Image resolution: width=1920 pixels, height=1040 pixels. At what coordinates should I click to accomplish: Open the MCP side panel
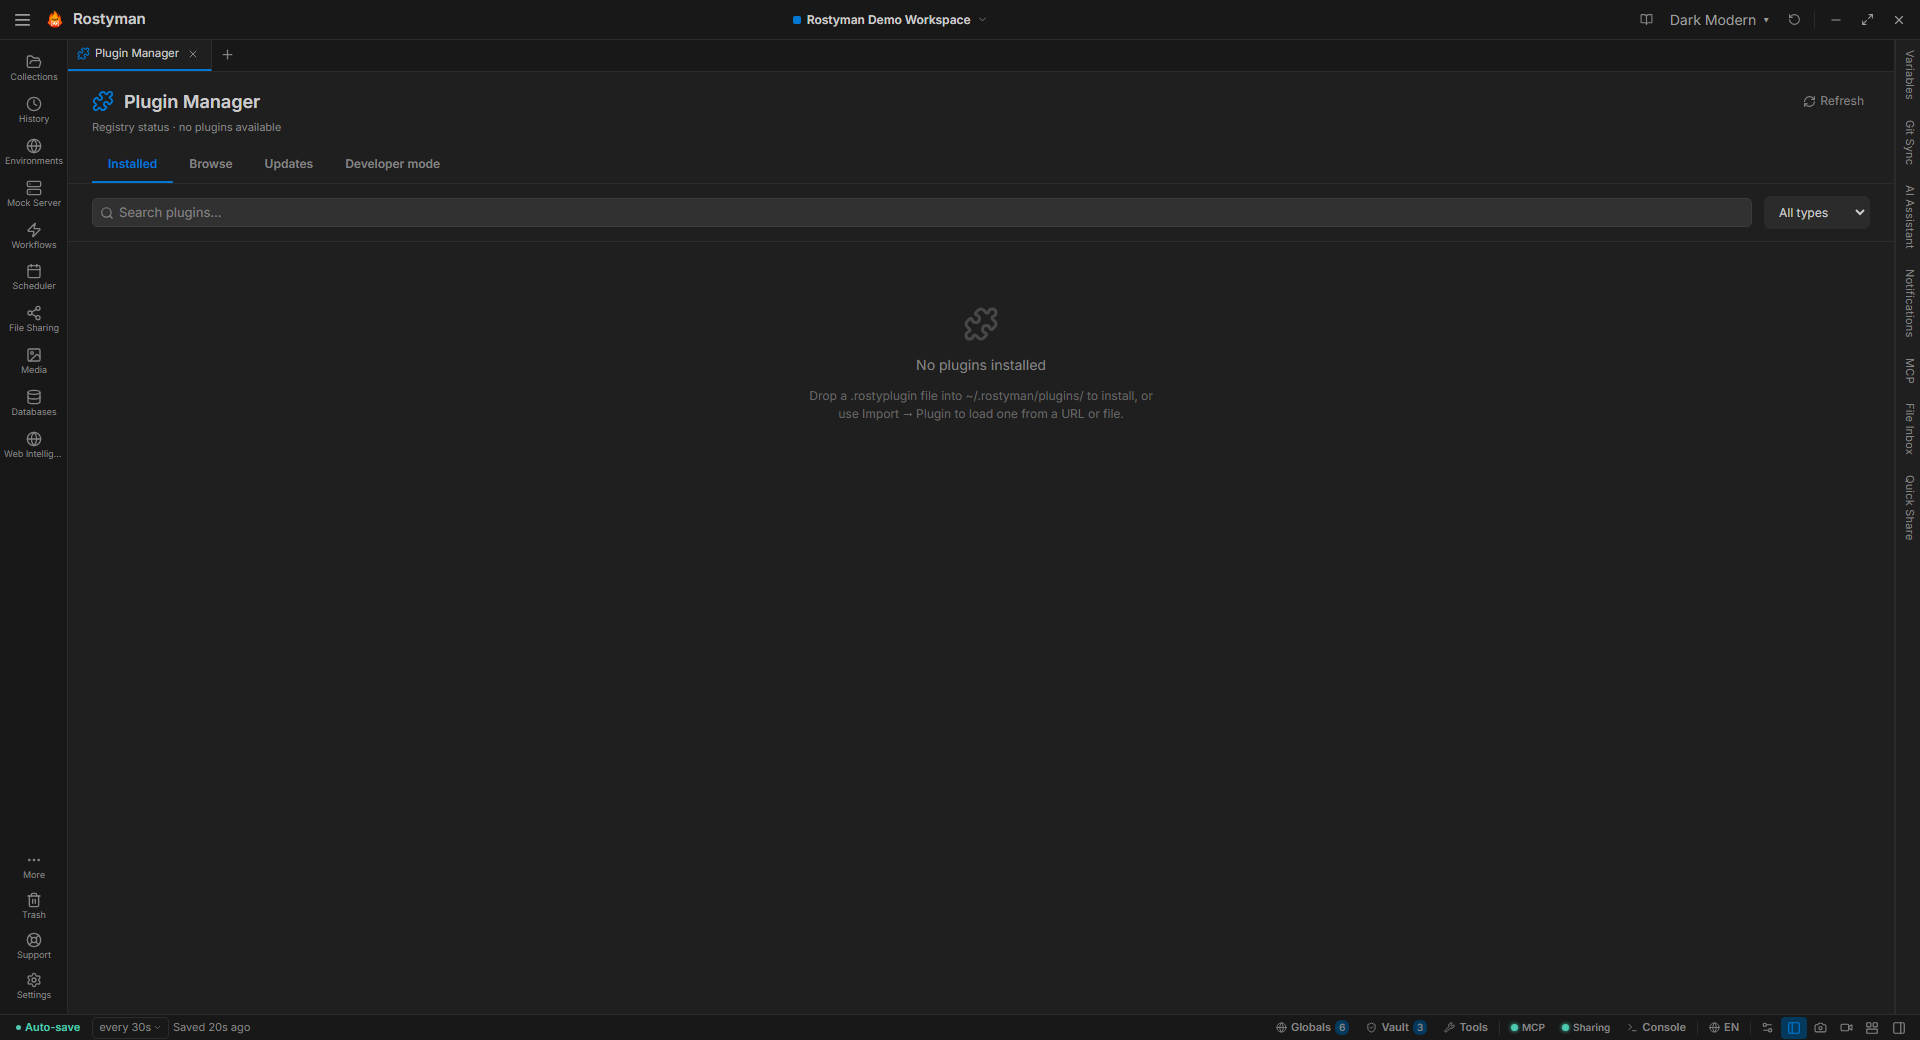1909,371
